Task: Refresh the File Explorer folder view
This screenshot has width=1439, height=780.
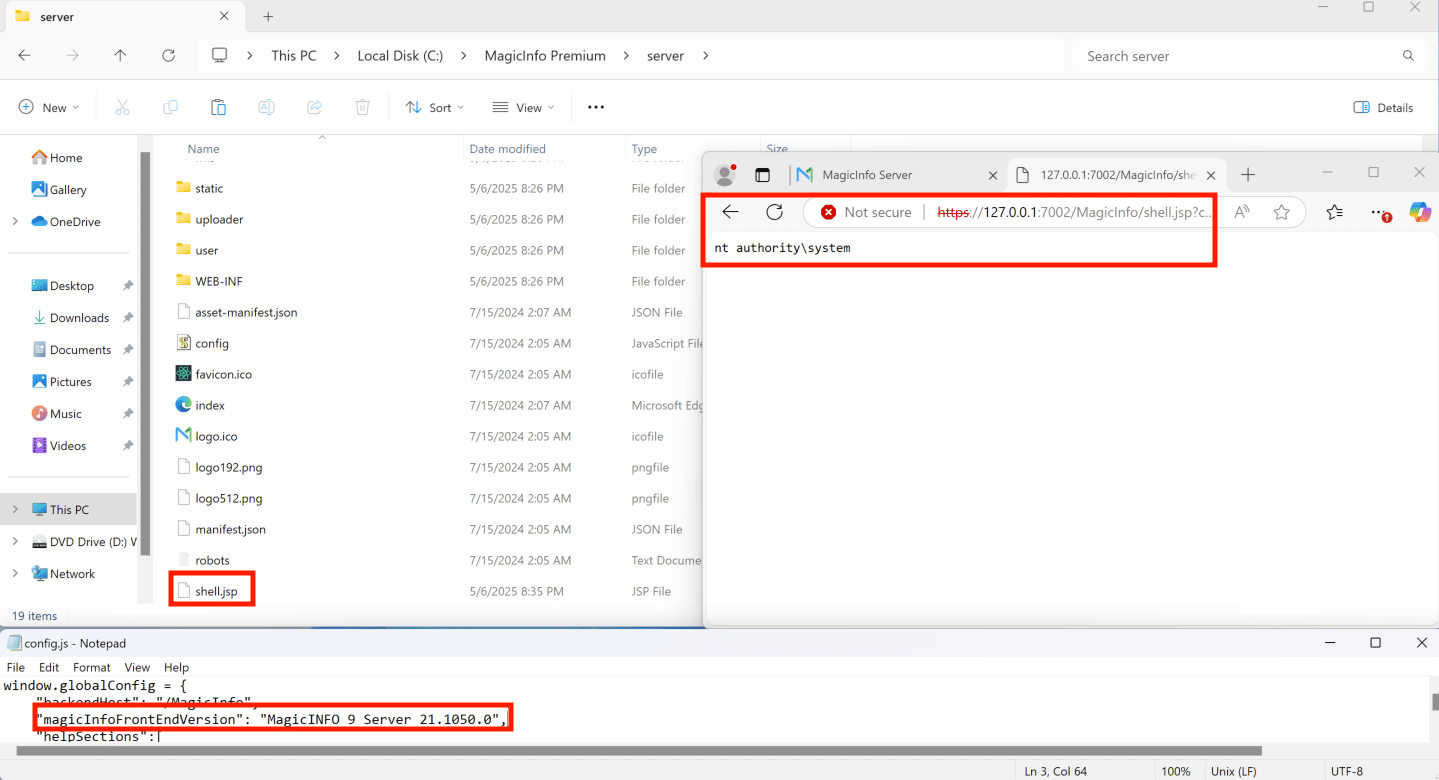Action: click(168, 56)
